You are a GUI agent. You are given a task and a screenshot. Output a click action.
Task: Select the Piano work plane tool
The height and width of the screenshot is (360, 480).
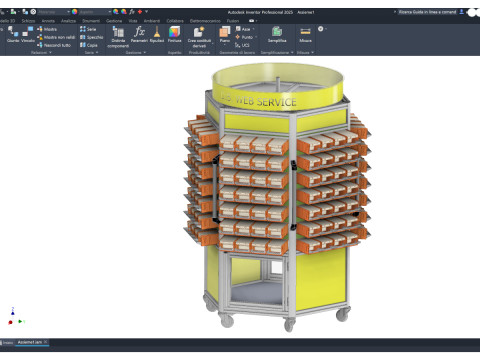click(225, 35)
